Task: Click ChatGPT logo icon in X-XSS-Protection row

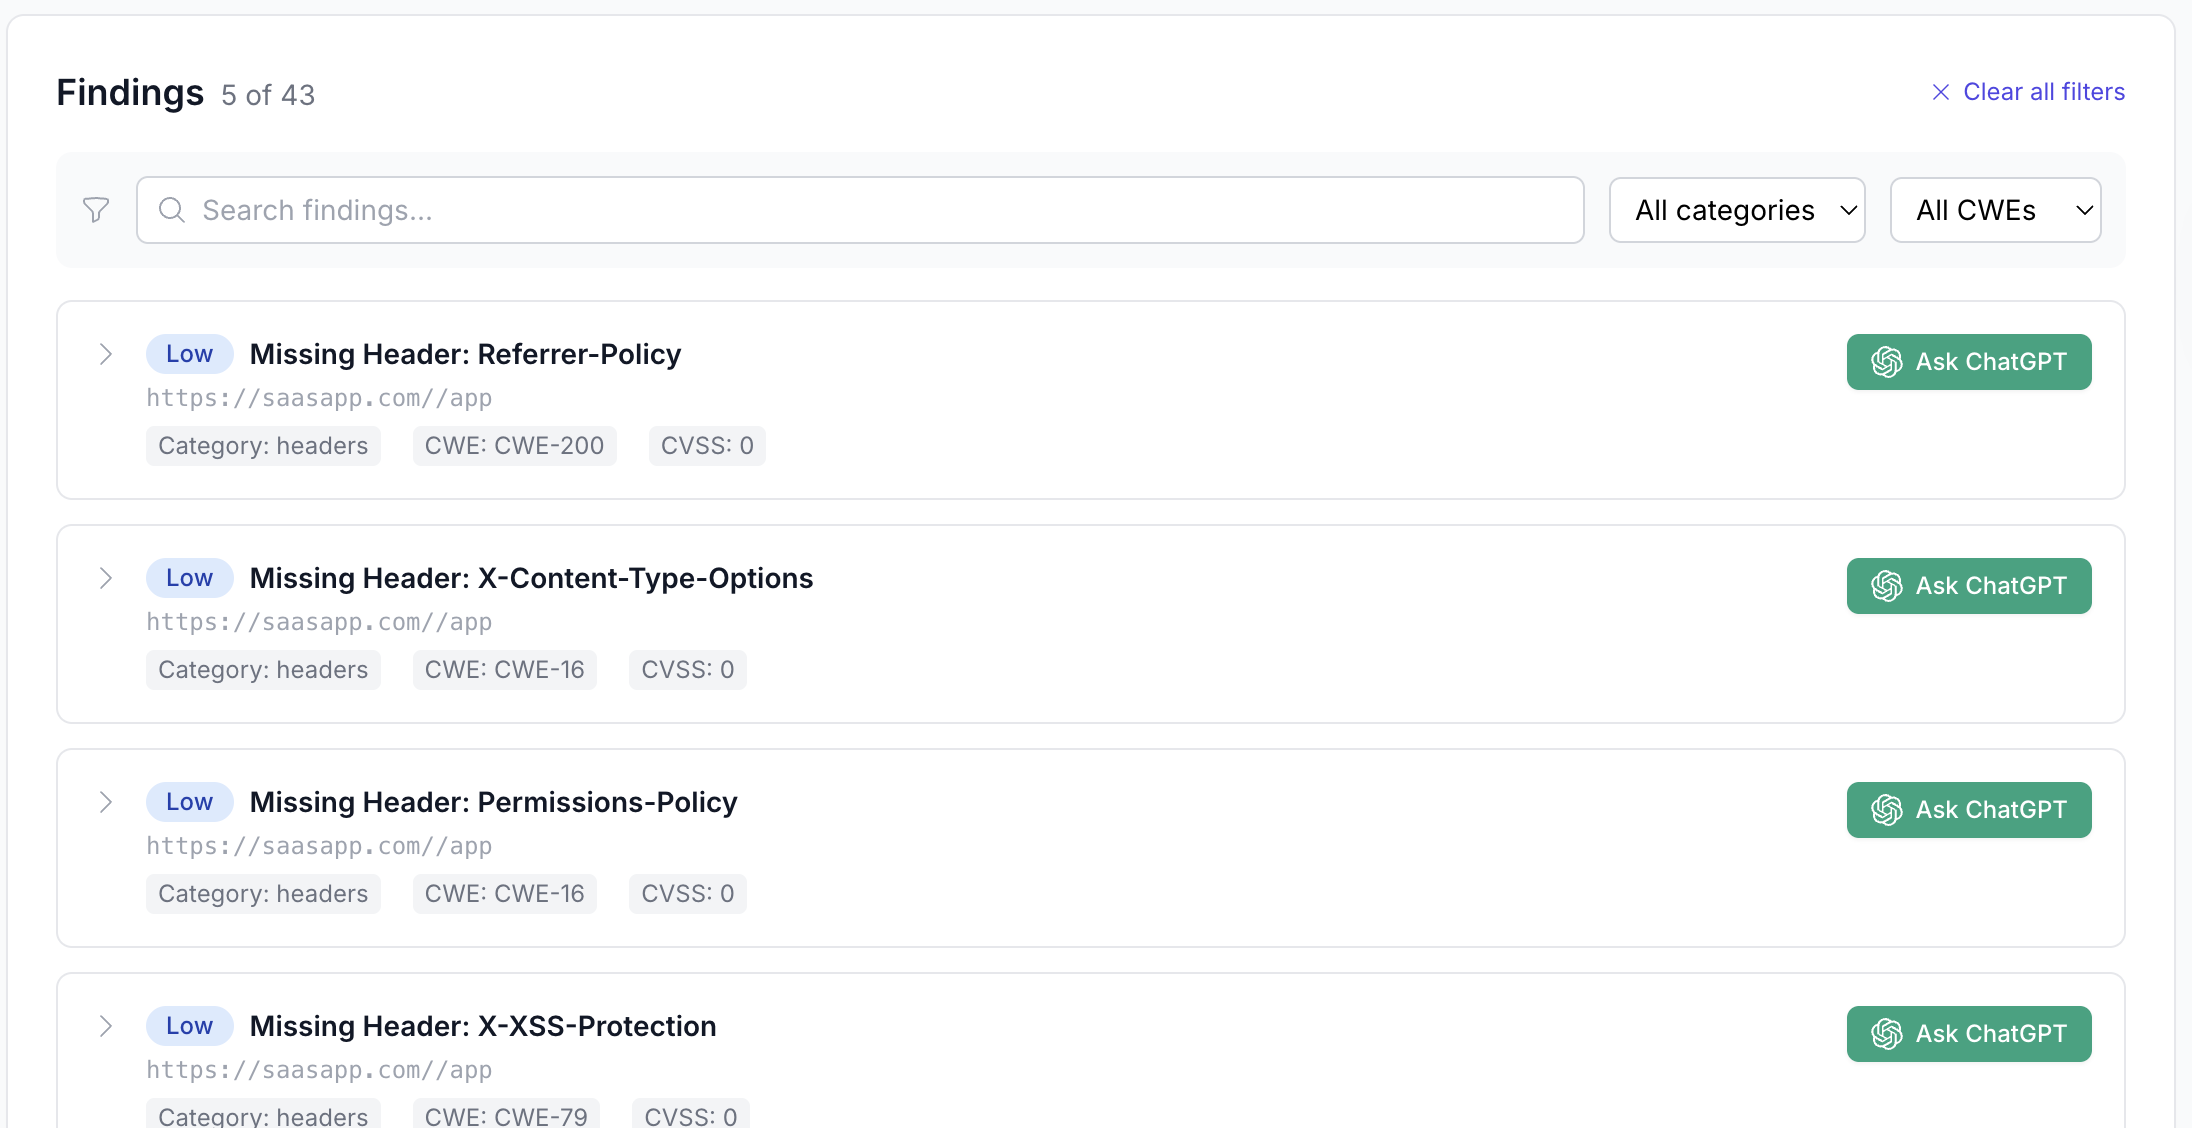Action: (x=1887, y=1034)
